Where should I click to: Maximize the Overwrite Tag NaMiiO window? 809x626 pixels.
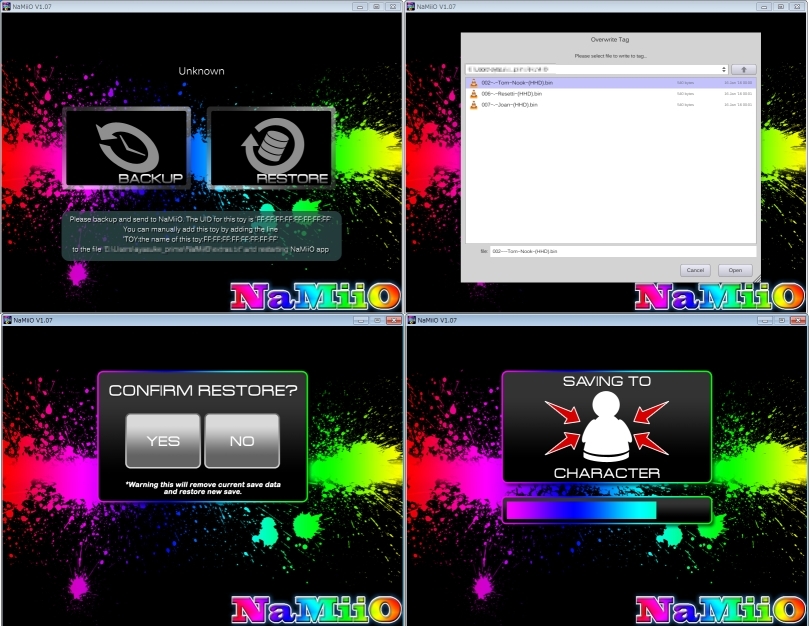tap(781, 7)
